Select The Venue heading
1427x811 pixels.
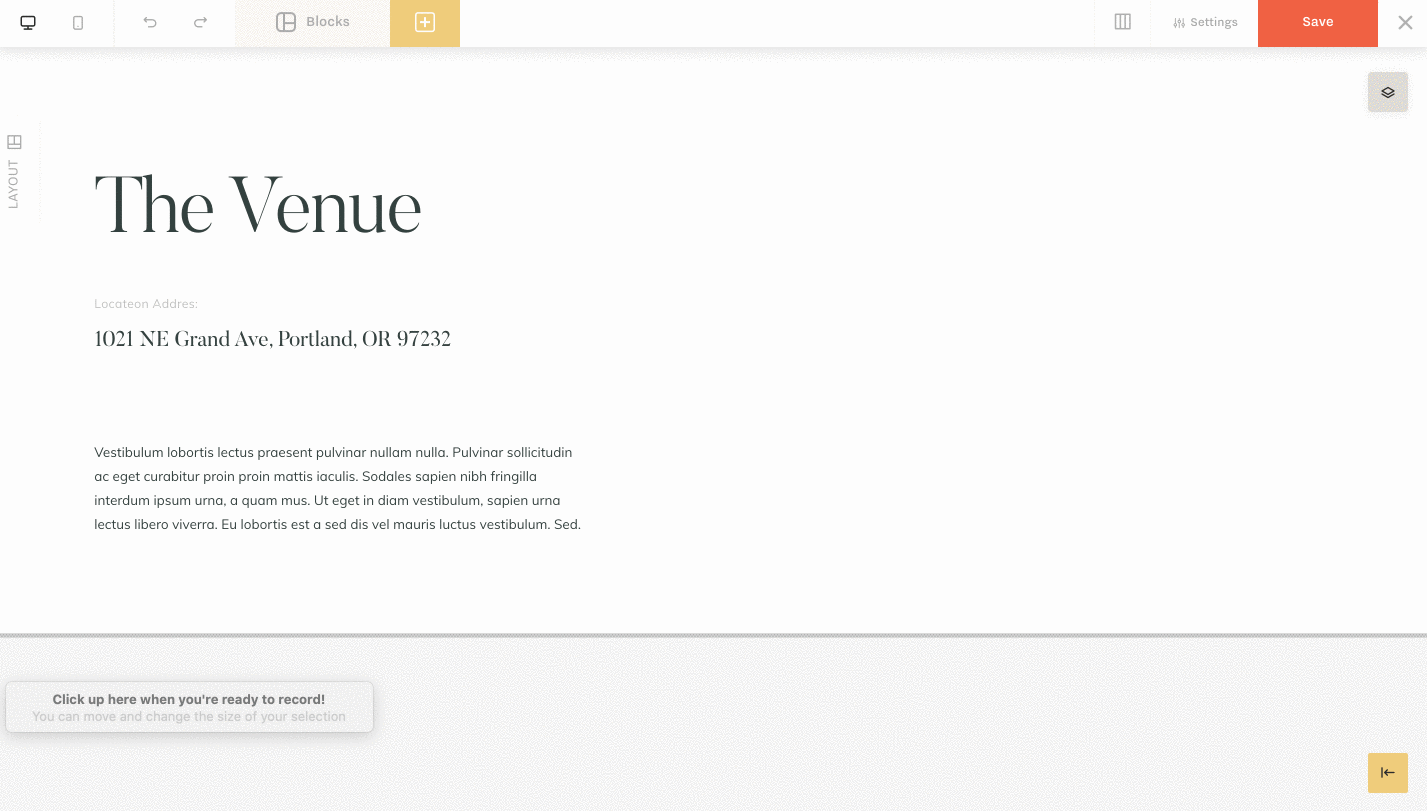coord(258,206)
